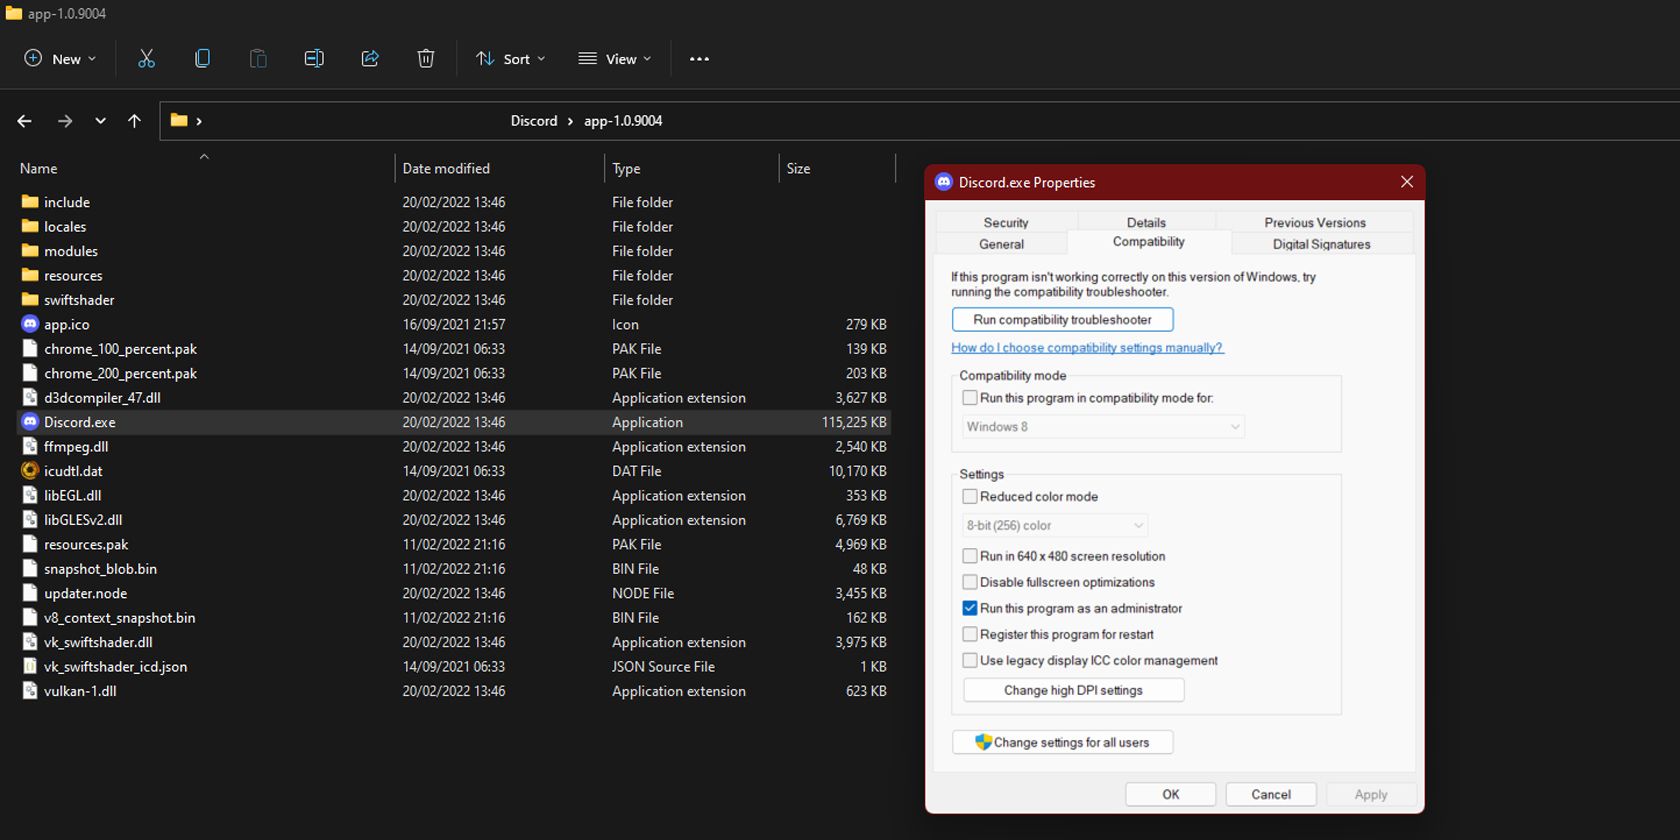Image resolution: width=1680 pixels, height=840 pixels.
Task: Open the compatibility settings help link
Action: click(1087, 348)
